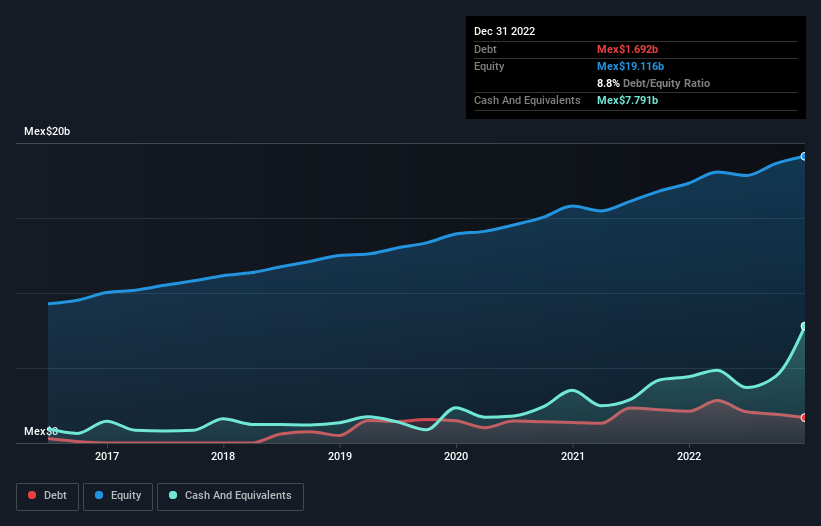The image size is (821, 526).
Task: Click the Equity row label in tooltip
Action: pos(489,66)
